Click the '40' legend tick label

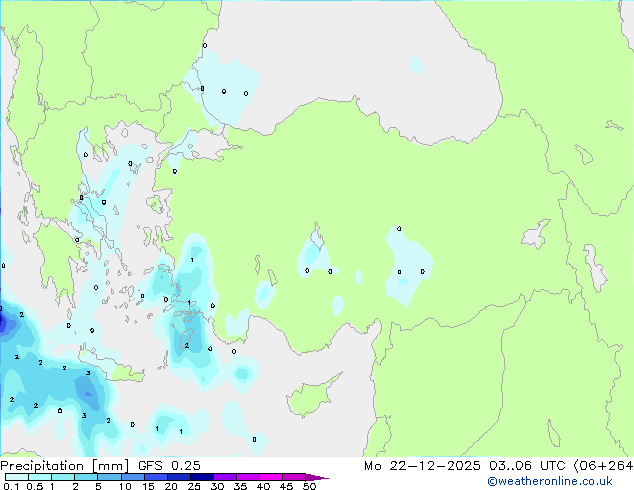[x=263, y=486]
